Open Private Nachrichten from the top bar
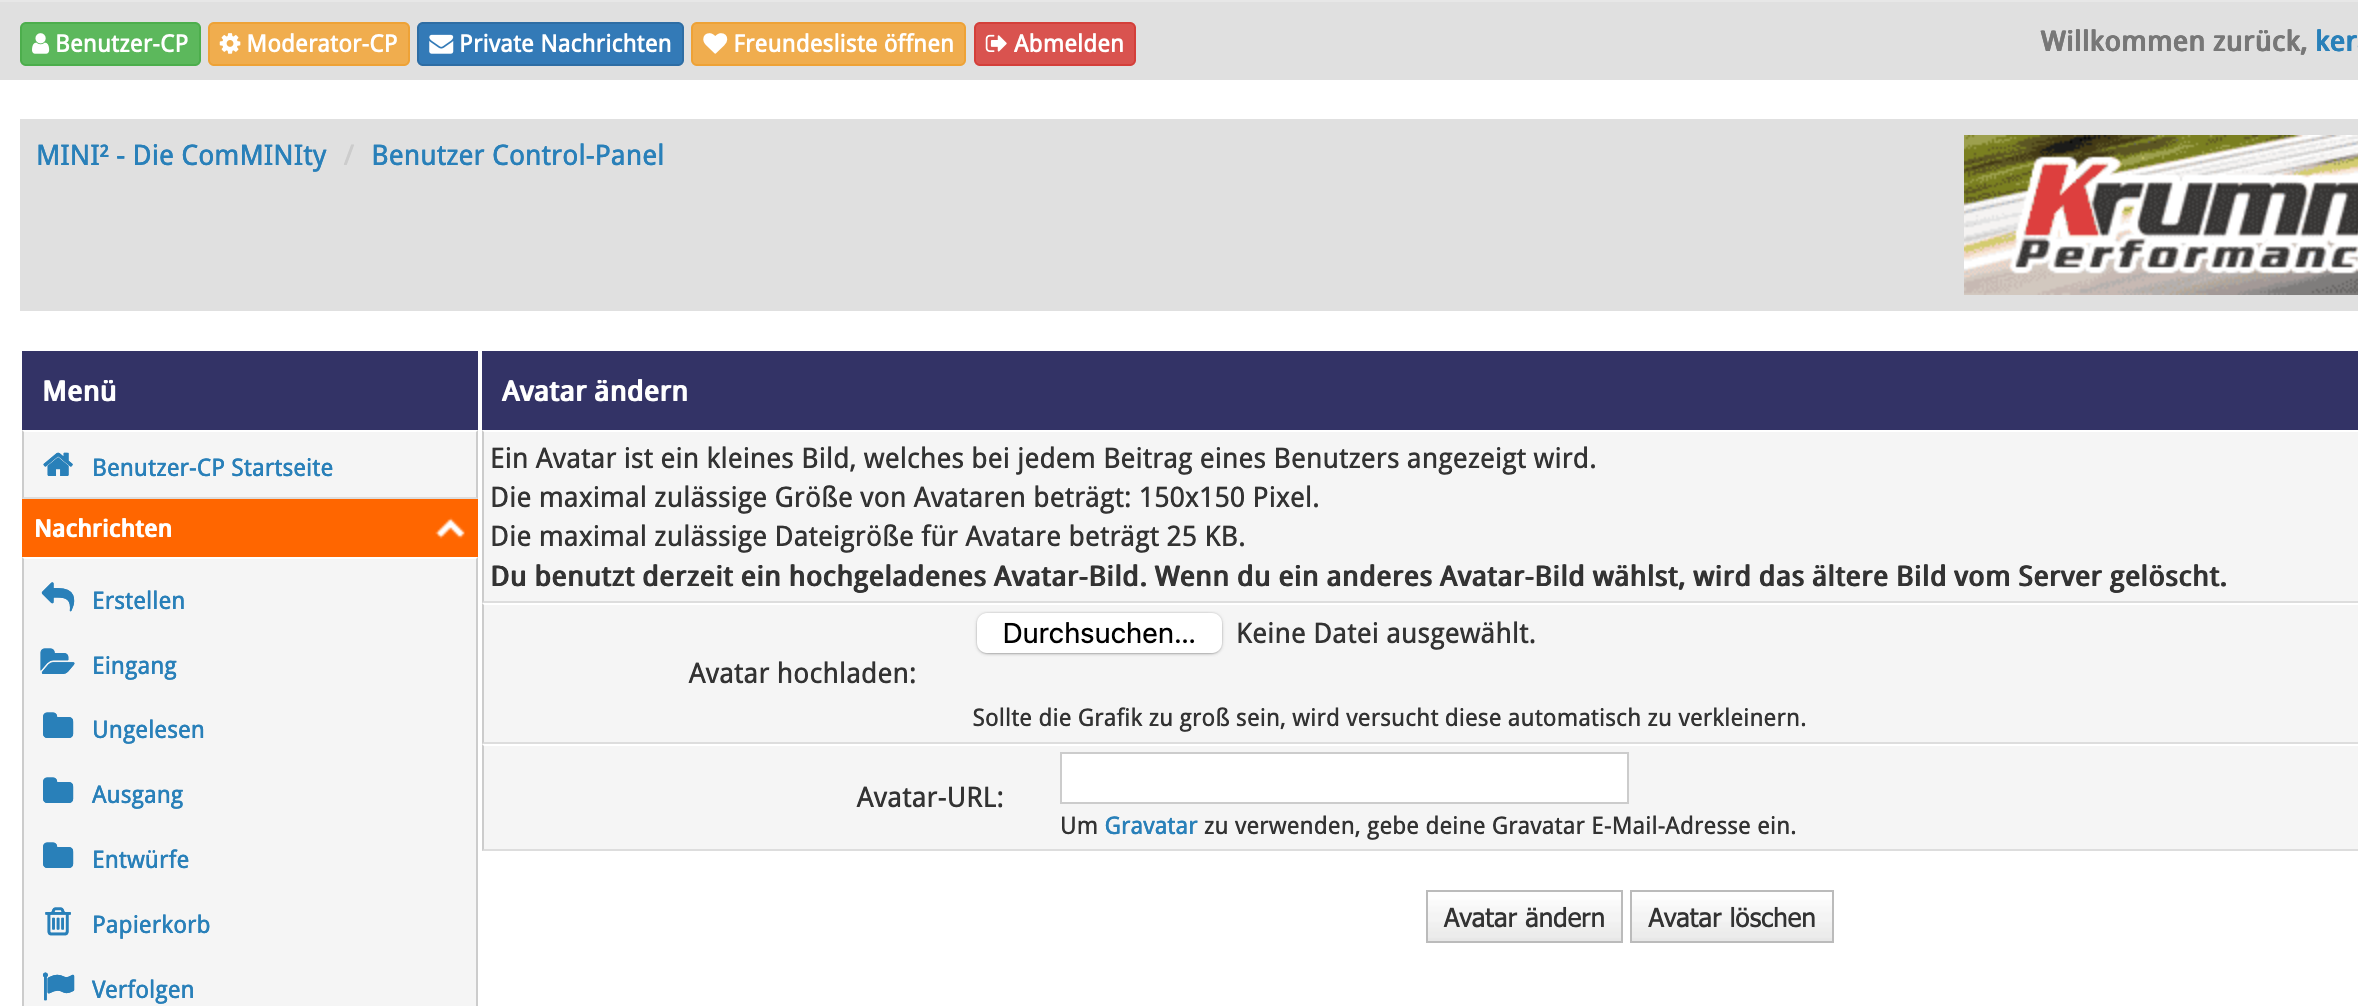The image size is (2358, 1006). click(x=550, y=44)
